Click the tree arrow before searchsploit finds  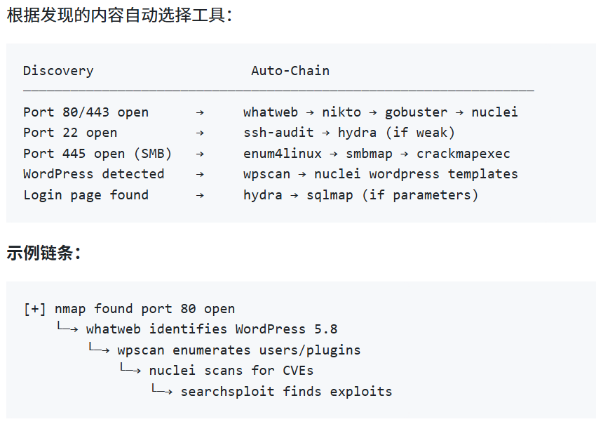click(x=162, y=390)
